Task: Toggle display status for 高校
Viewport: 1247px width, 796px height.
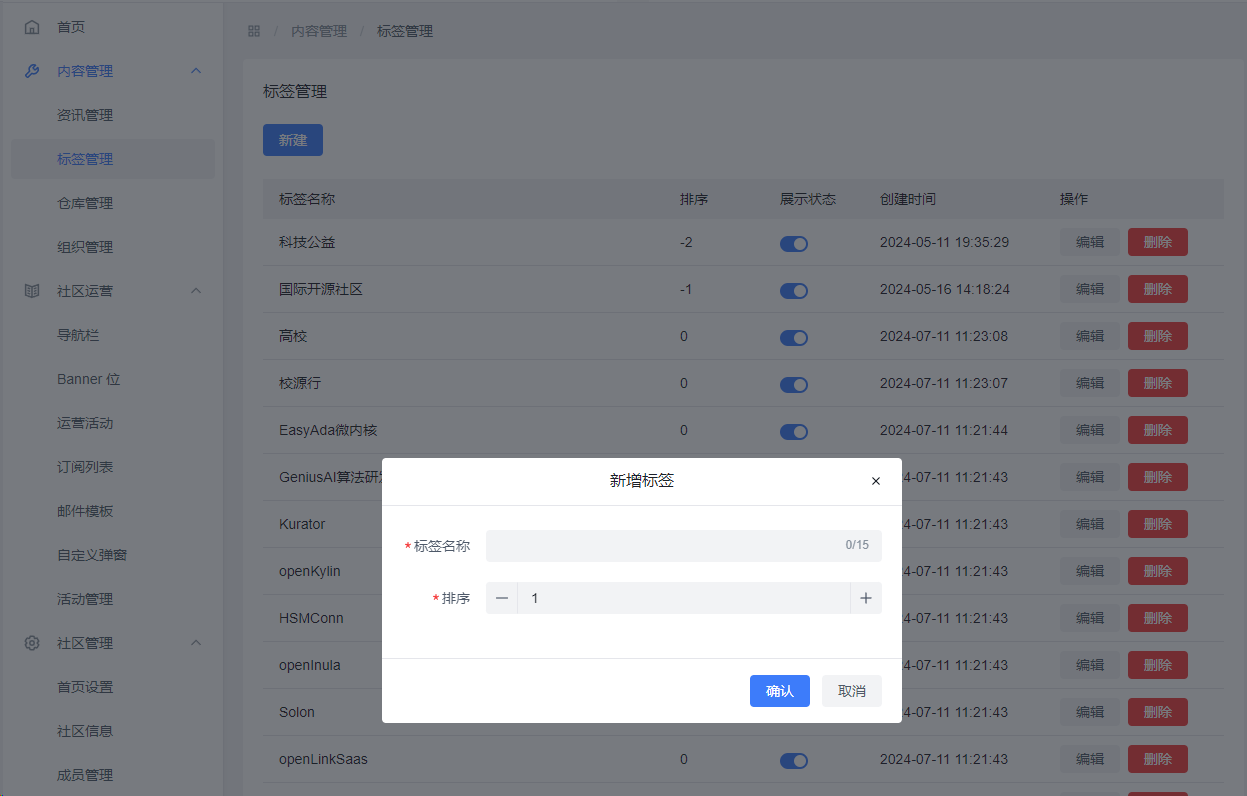Action: click(794, 338)
